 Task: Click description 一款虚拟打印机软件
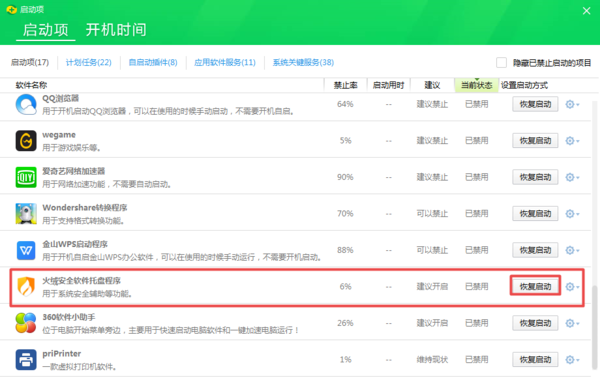(79, 367)
